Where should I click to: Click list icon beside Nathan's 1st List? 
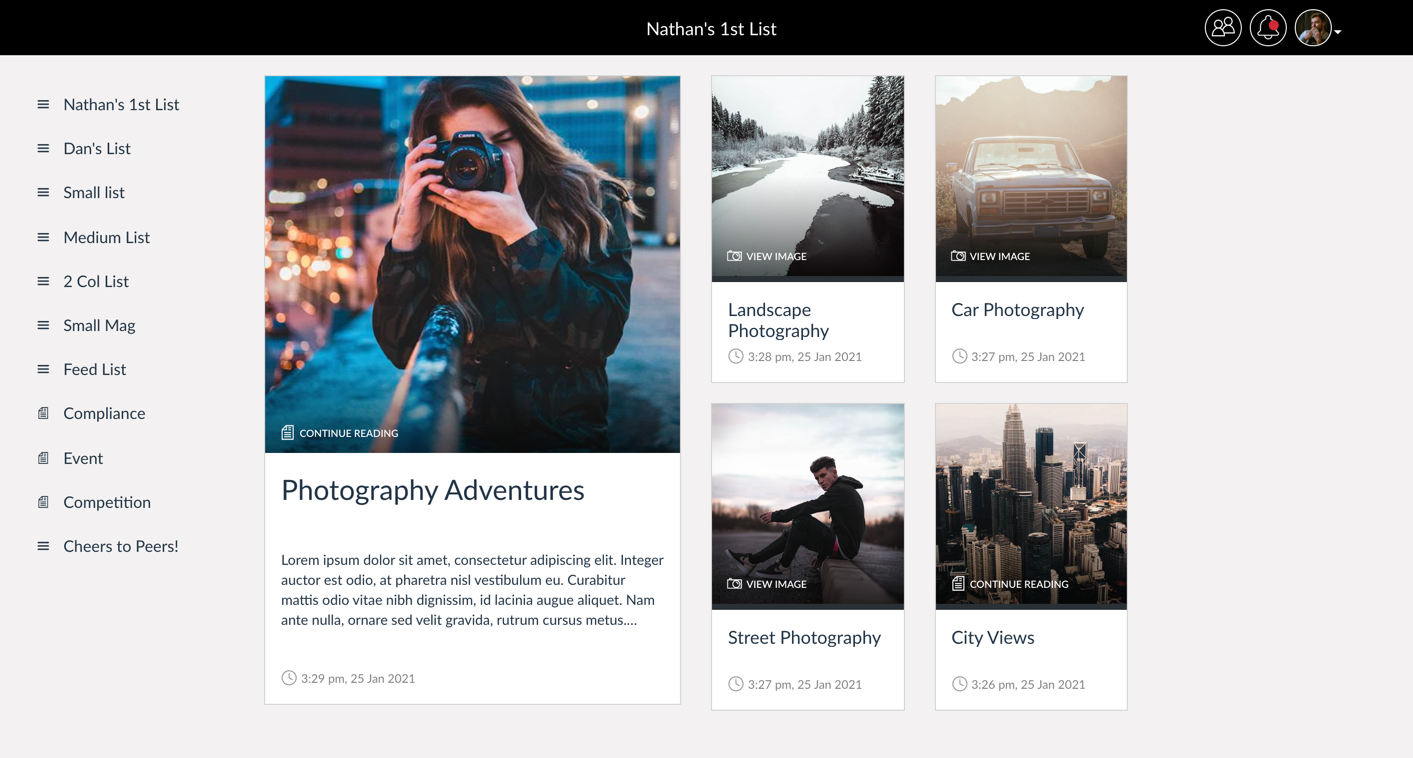(x=43, y=104)
